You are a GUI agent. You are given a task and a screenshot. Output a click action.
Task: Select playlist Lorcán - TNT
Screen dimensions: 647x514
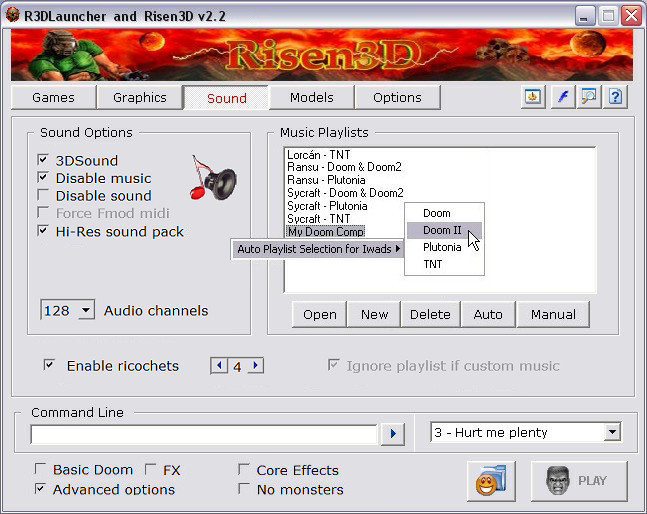(319, 155)
